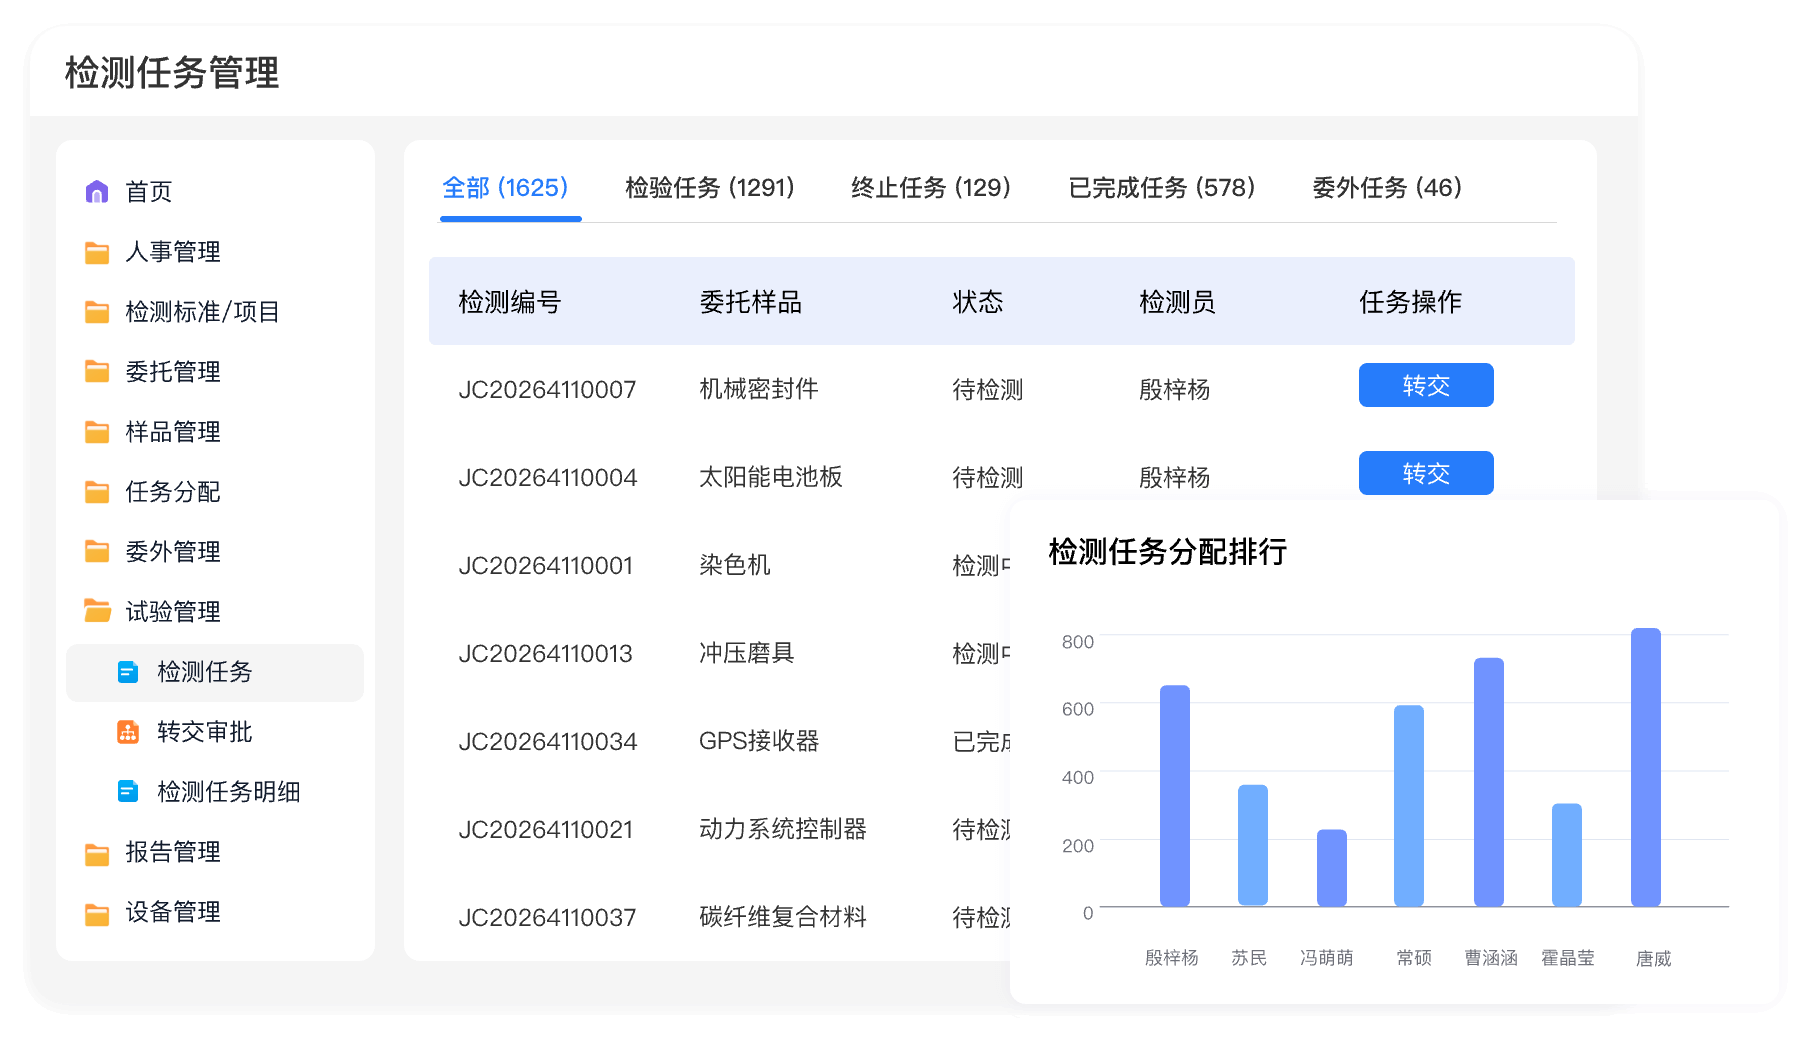Viewport: 1809px width, 1038px height.
Task: Click the 唐威 bar in the chart
Action: (x=1645, y=768)
